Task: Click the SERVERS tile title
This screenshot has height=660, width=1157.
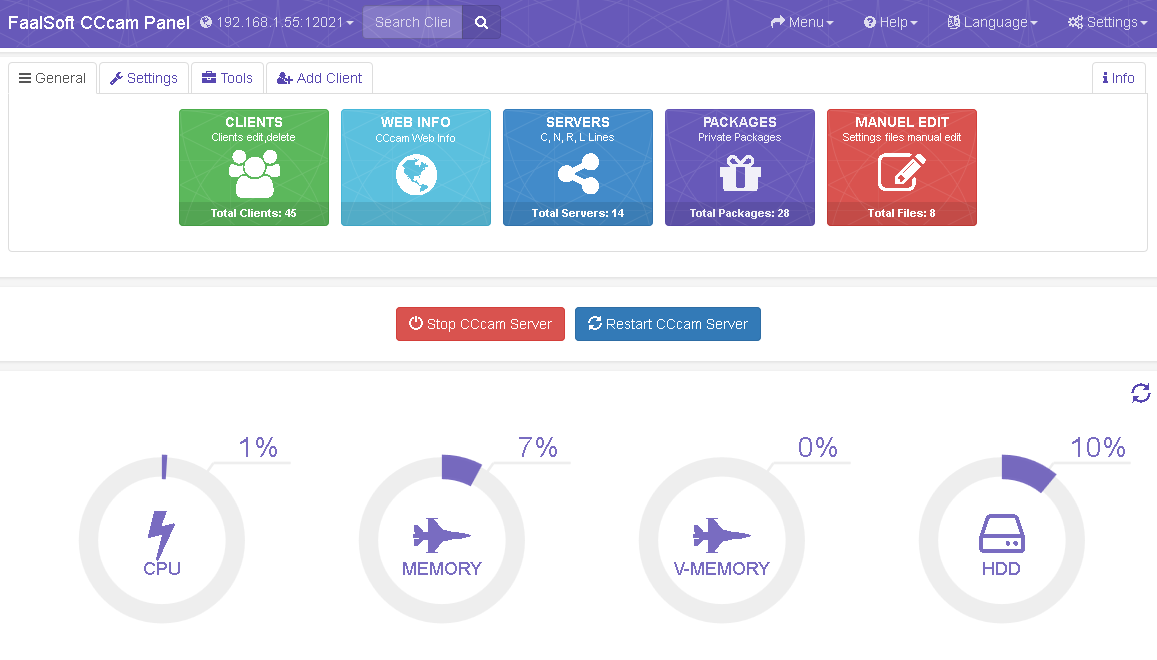Action: coord(578,123)
